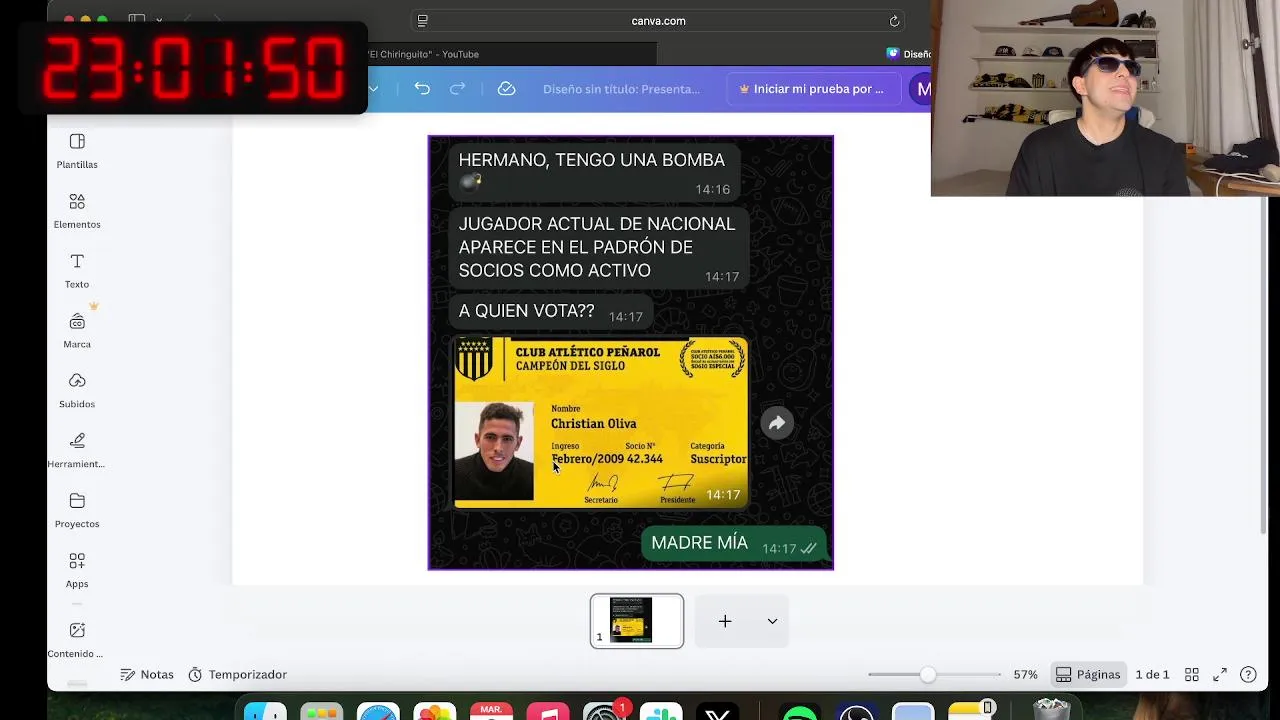Open Music app in the dock
Image resolution: width=1280 pixels, height=720 pixels.
(548, 714)
